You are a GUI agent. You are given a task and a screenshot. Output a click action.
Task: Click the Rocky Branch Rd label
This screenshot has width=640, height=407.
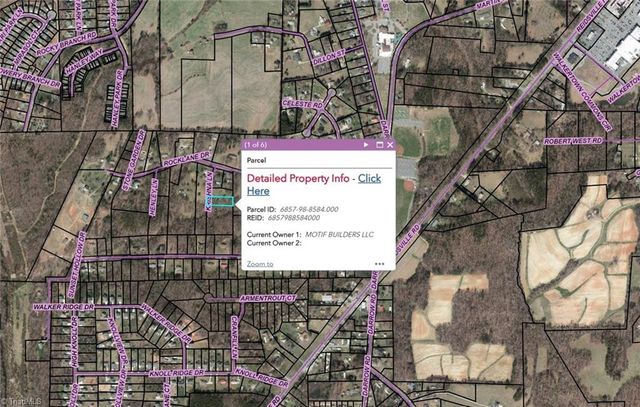click(x=67, y=44)
